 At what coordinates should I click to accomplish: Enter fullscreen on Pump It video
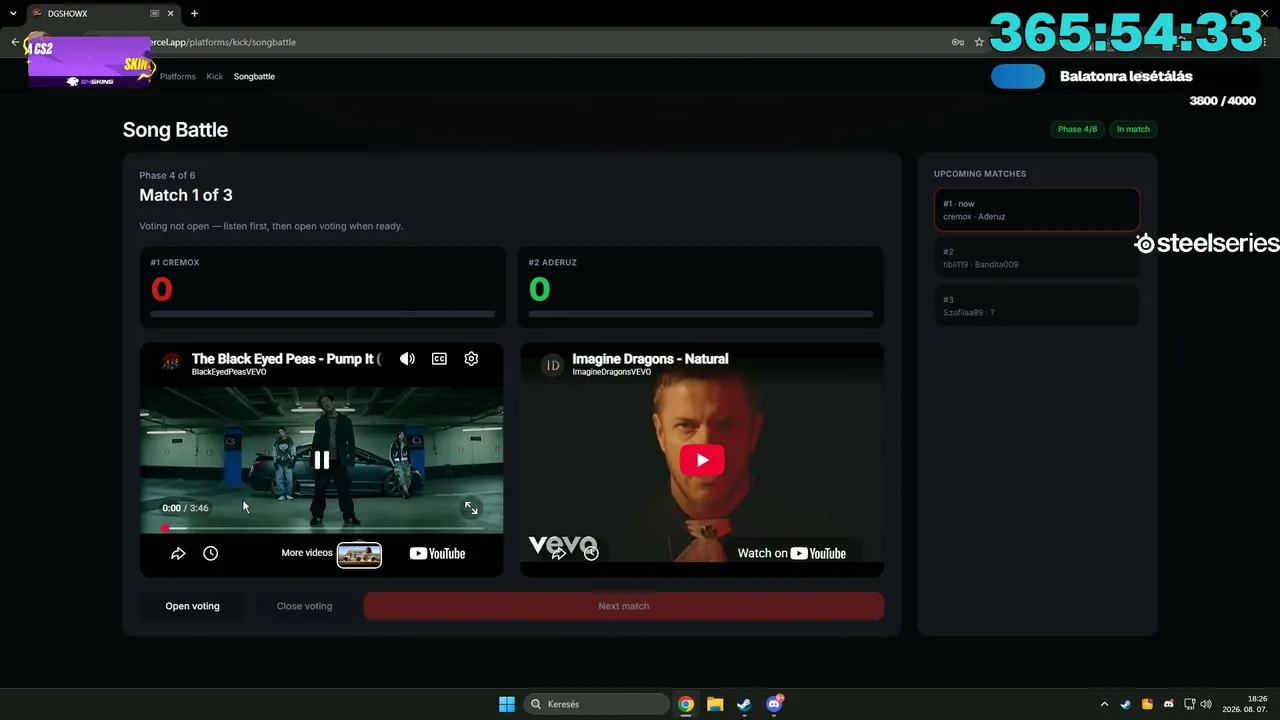pyautogui.click(x=471, y=508)
